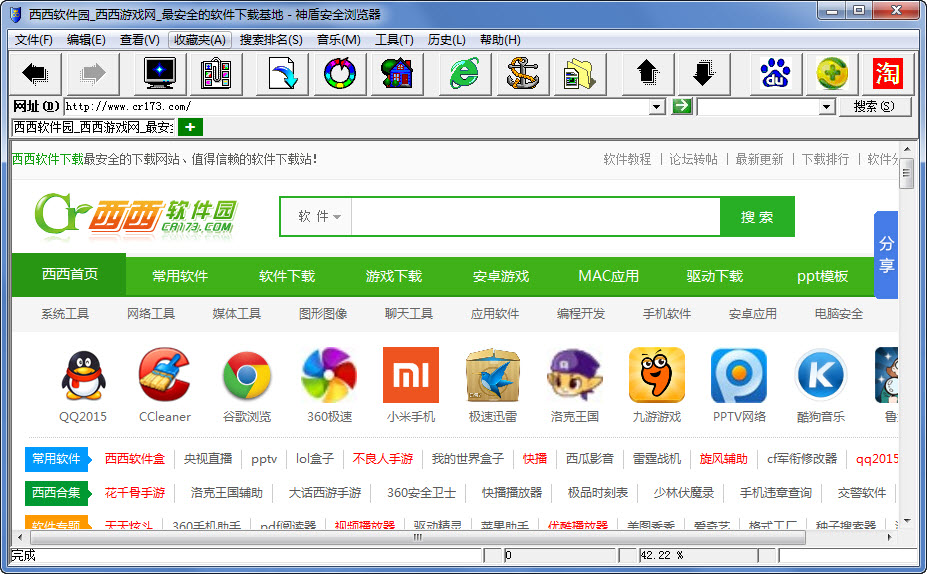Open Baidu paw icon in toolbar
Screen dimensions: 927x574
tap(775, 74)
